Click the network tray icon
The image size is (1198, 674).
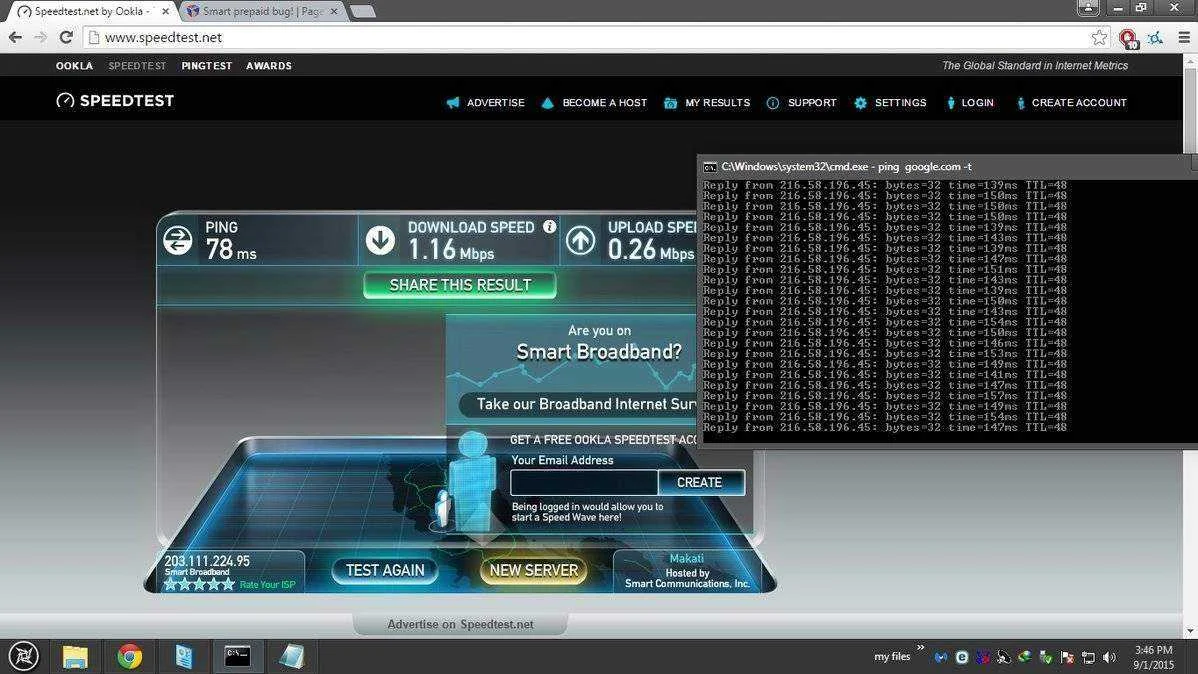(x=1088, y=657)
